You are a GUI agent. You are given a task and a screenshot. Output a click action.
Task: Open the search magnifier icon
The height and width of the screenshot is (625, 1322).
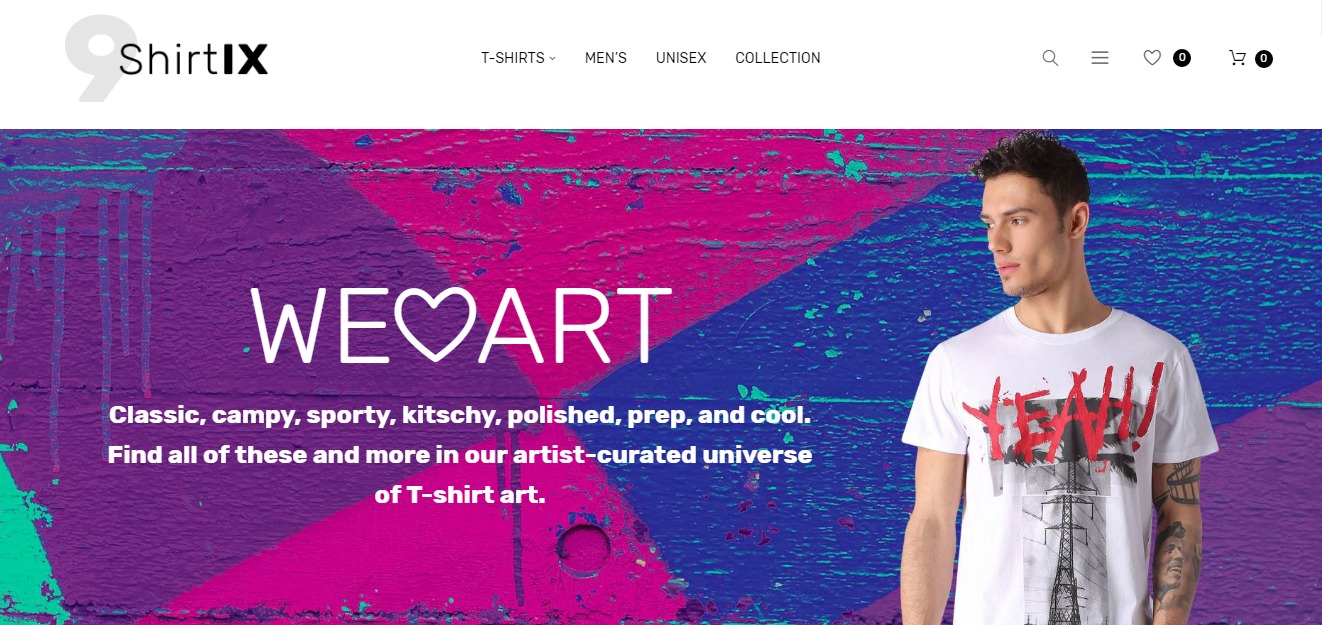(x=1050, y=58)
